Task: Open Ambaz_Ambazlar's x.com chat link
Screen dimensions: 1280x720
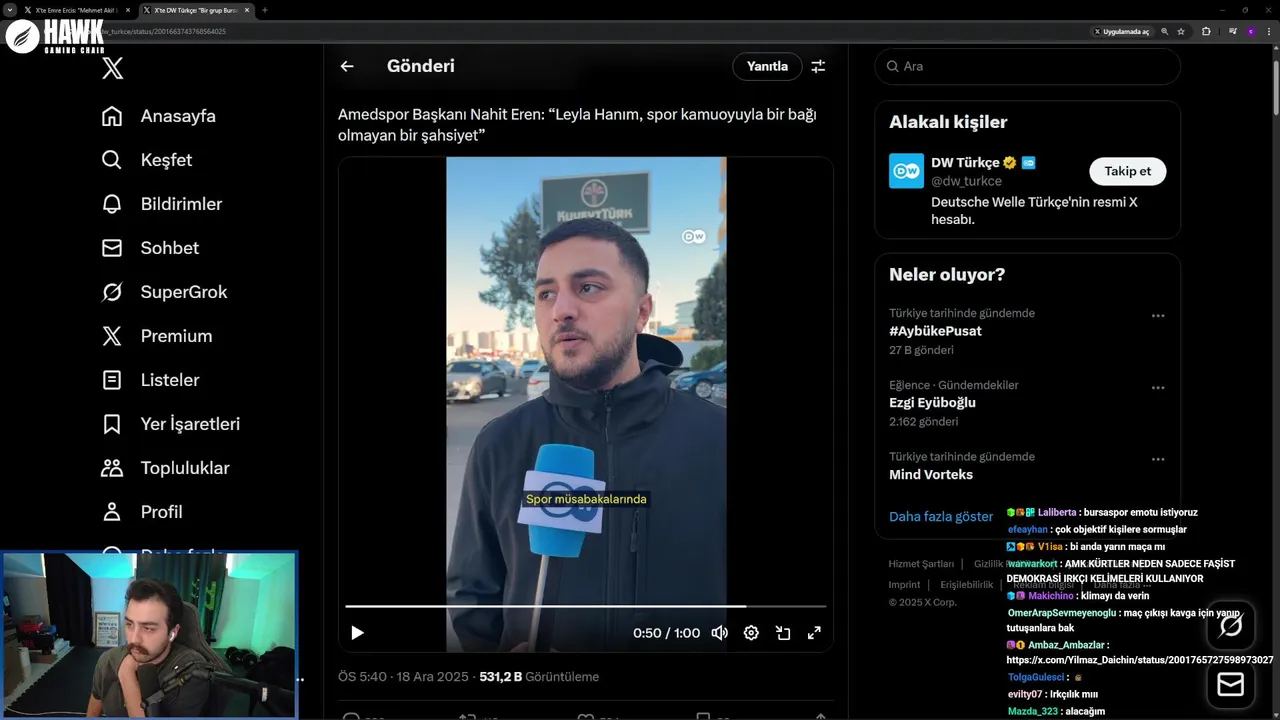Action: (1140, 660)
